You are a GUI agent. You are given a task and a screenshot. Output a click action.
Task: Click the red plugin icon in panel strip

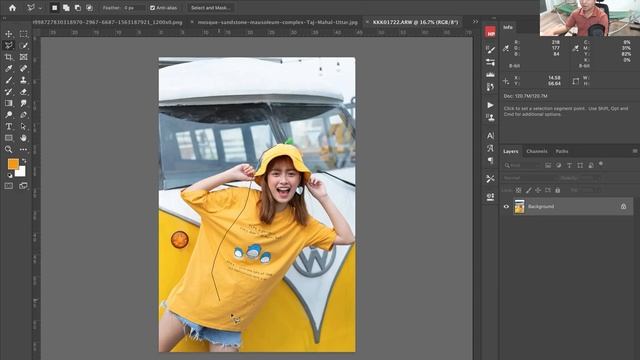click(x=490, y=32)
